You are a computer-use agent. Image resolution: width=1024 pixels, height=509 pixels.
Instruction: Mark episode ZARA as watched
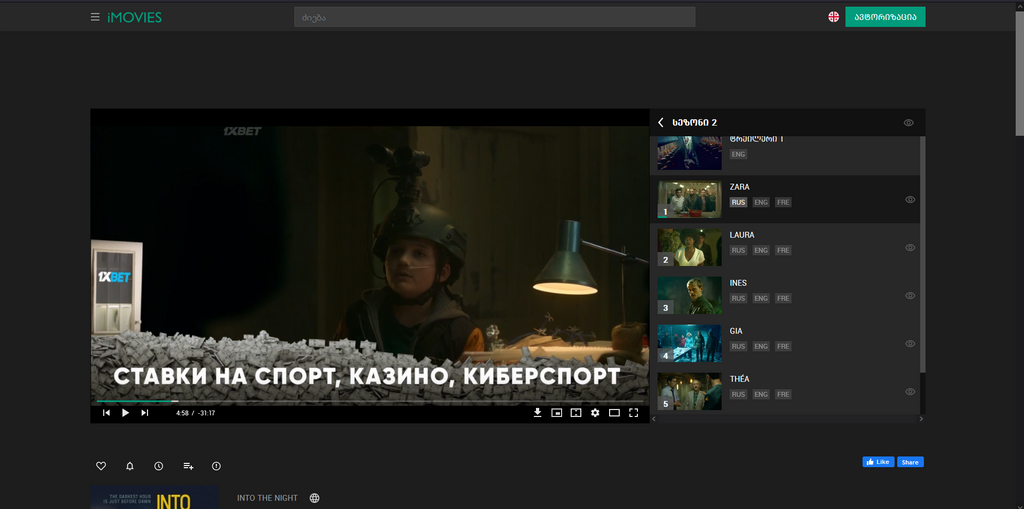point(910,199)
